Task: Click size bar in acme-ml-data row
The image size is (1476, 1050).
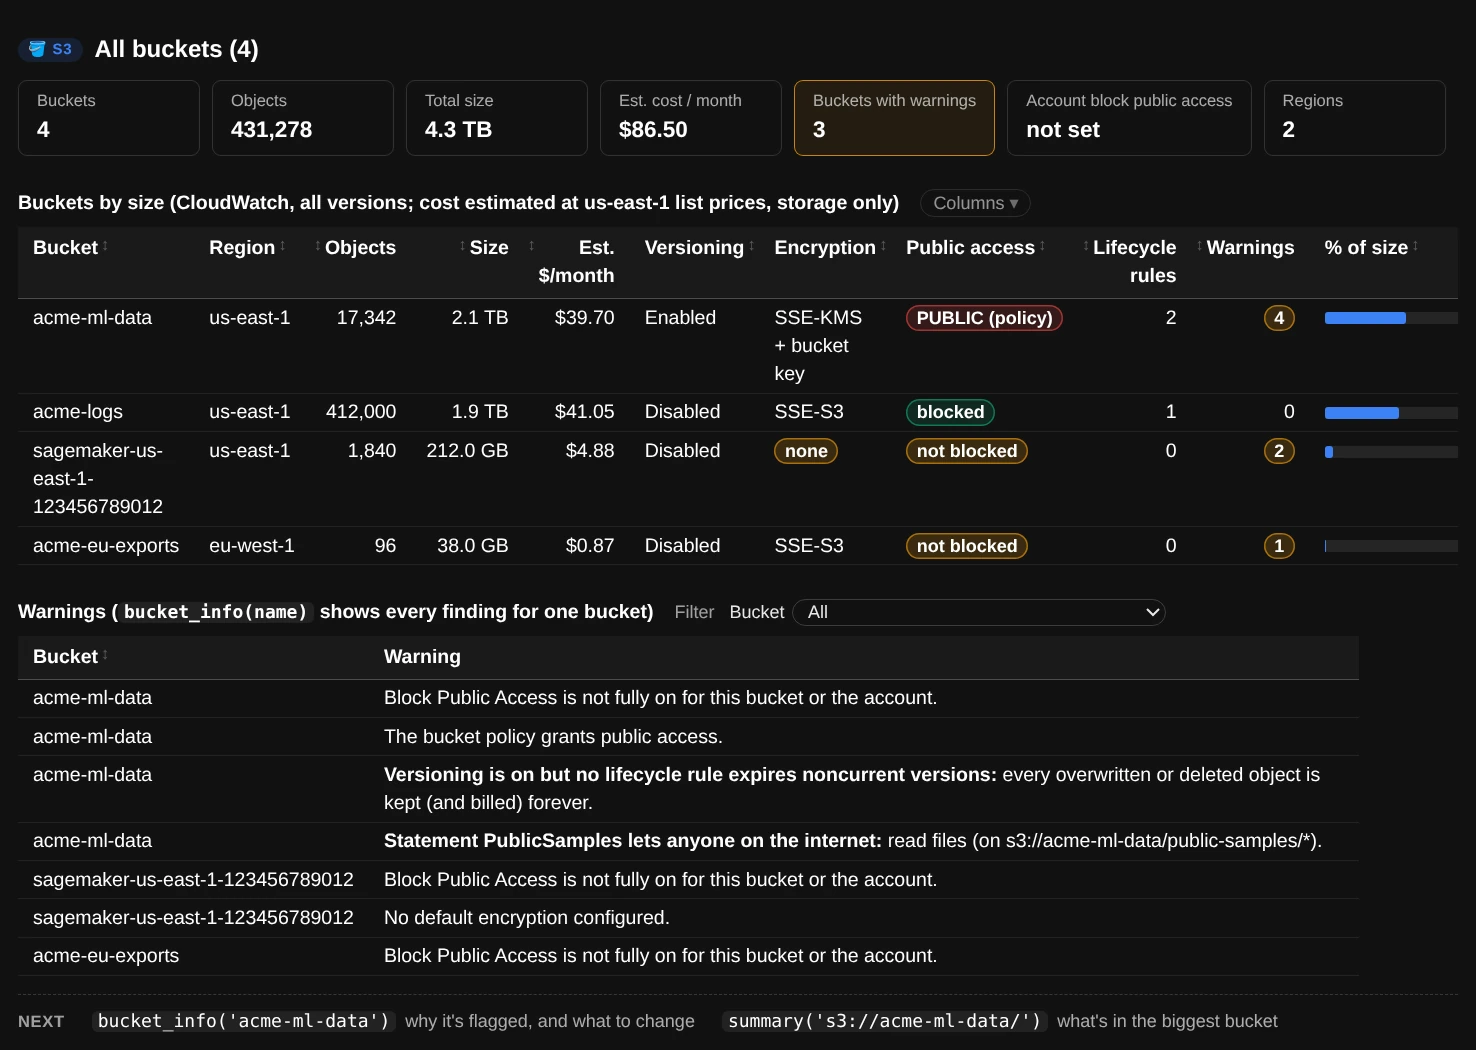Action: 1391,318
